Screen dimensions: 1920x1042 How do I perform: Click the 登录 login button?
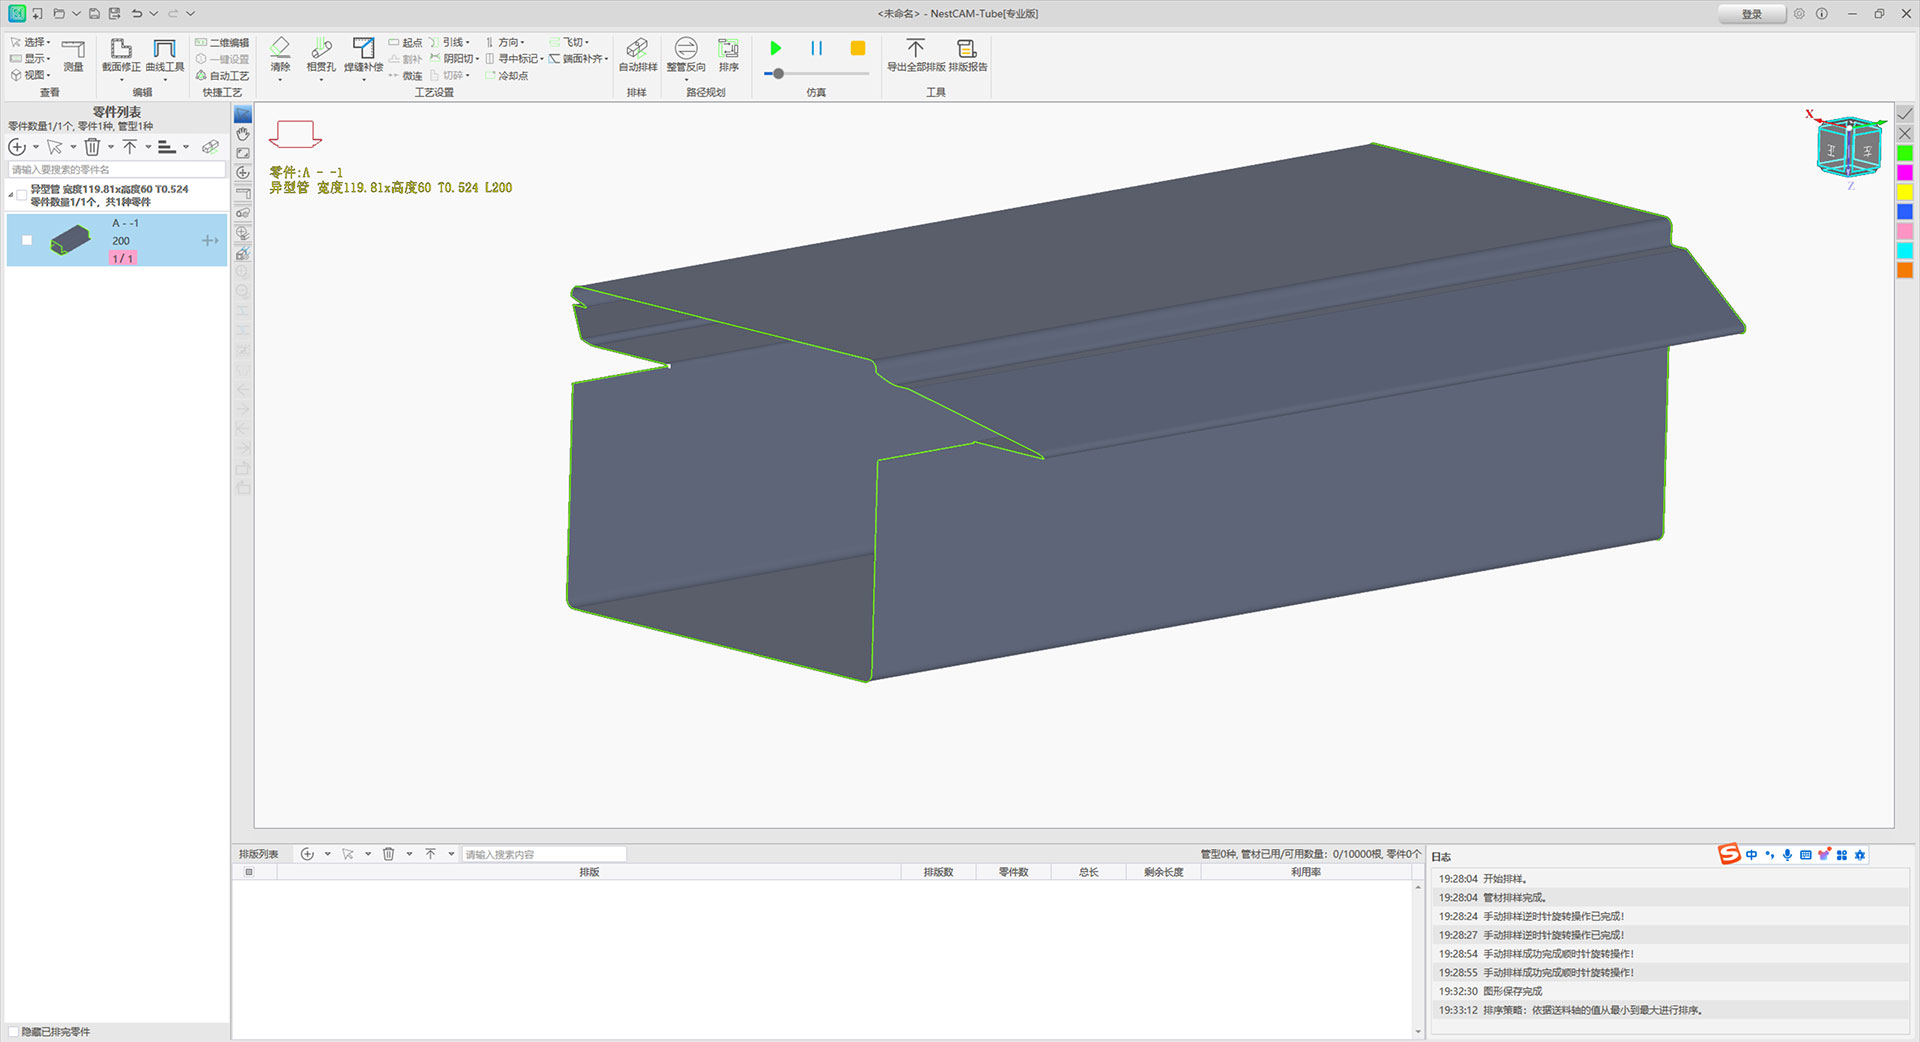pos(1751,14)
